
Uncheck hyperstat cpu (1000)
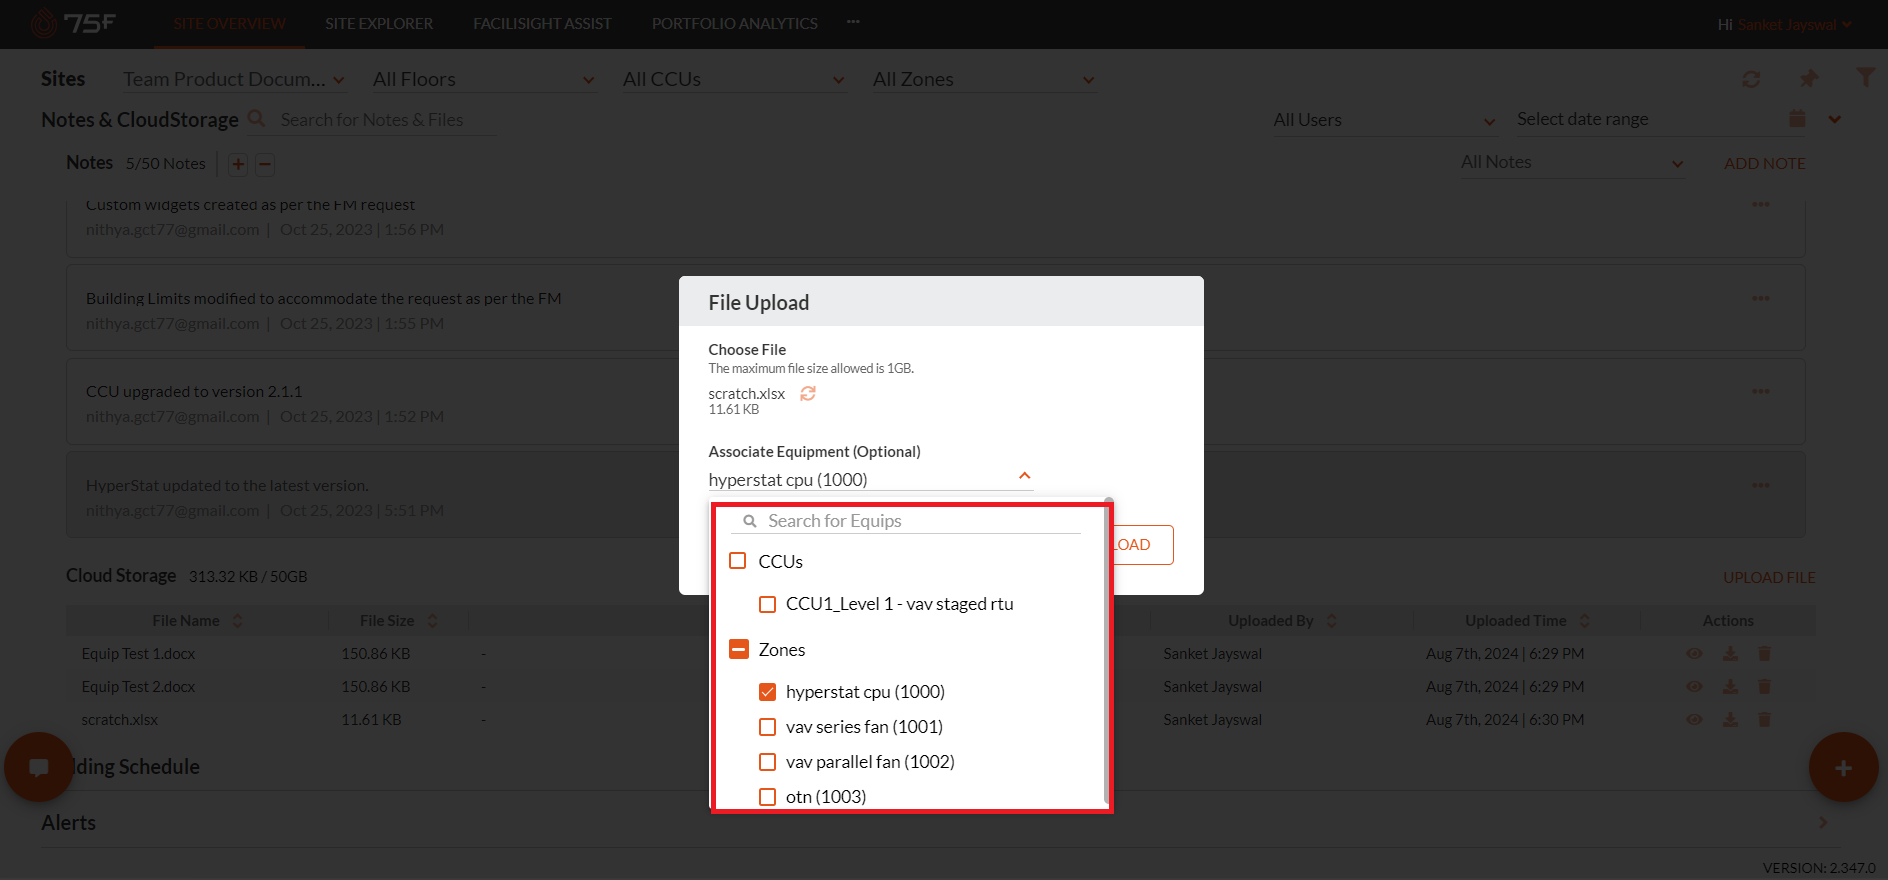point(767,692)
